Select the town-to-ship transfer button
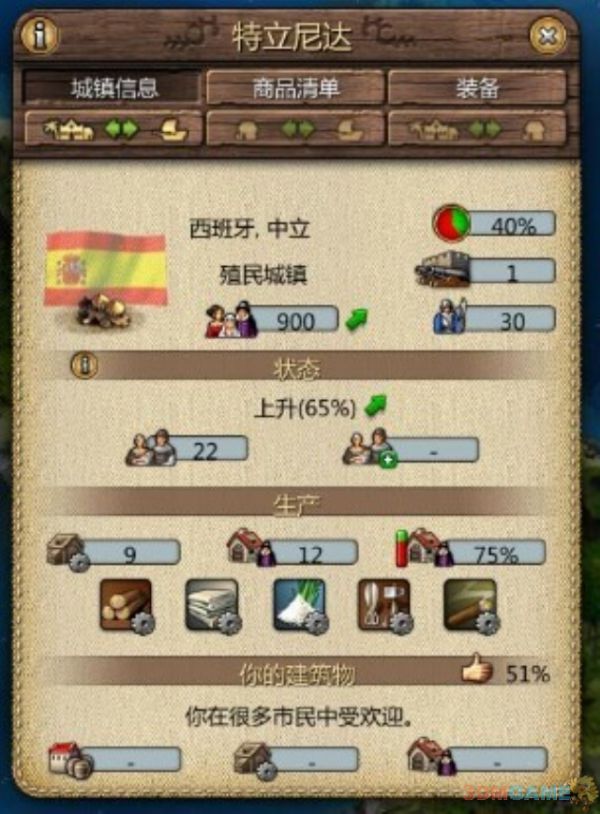The height and width of the screenshot is (814, 600). 113,128
